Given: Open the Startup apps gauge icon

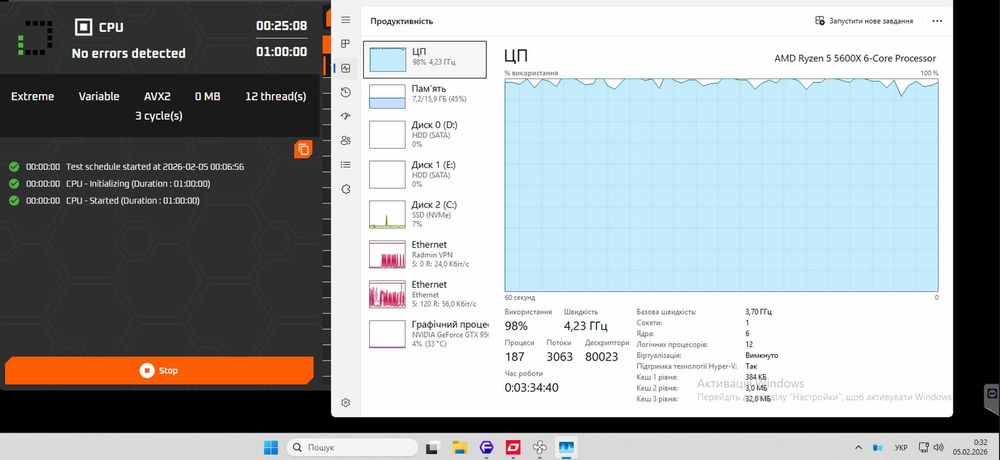Looking at the screenshot, I should (x=346, y=116).
